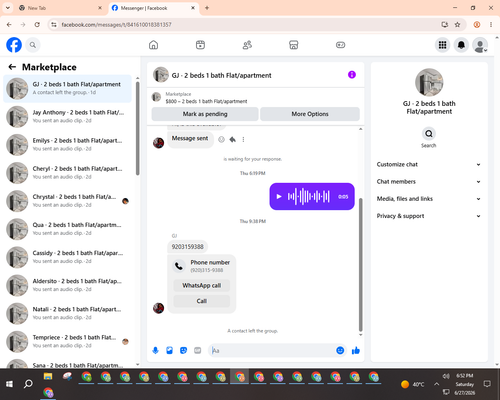Screen dimensions: 500x400
Task: Open Cassidy conversation
Action: pos(68,257)
